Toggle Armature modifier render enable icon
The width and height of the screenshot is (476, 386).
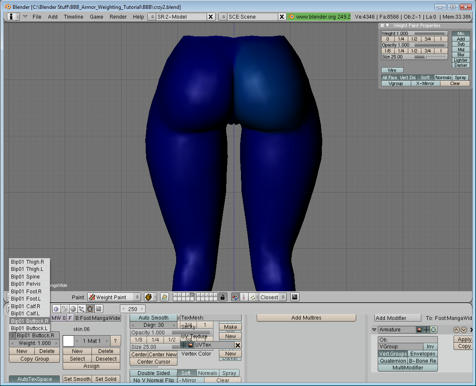tap(419, 330)
